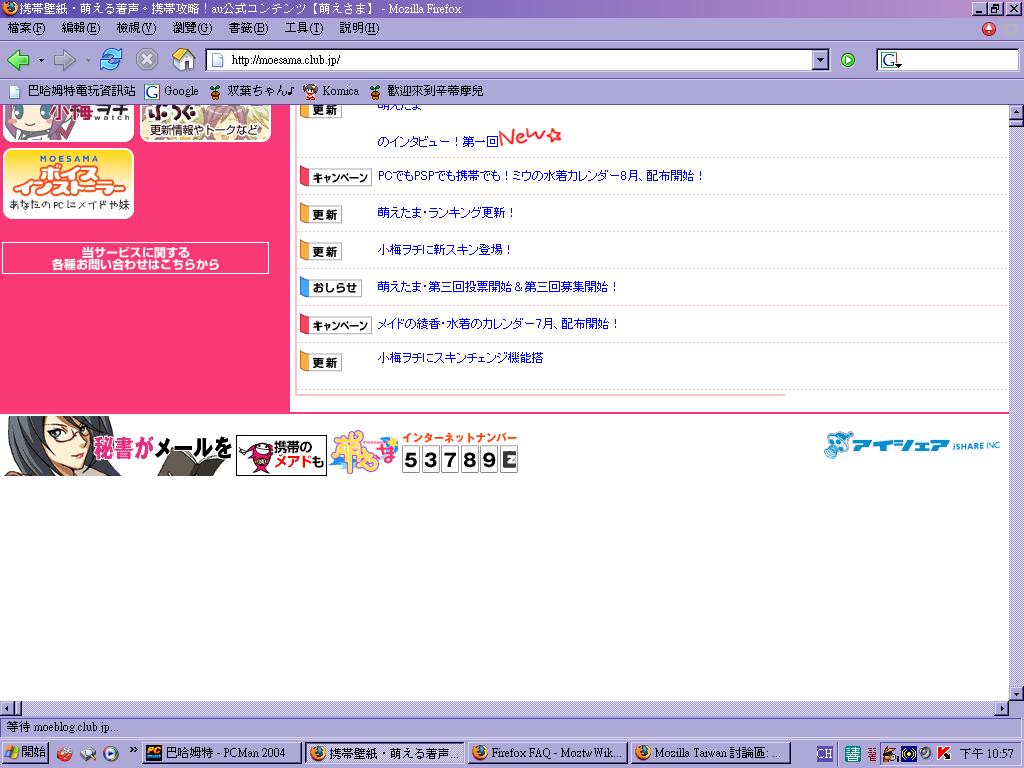Click the アイシェア iSHARE INC logo
Viewport: 1024px width, 768px height.
(x=911, y=445)
